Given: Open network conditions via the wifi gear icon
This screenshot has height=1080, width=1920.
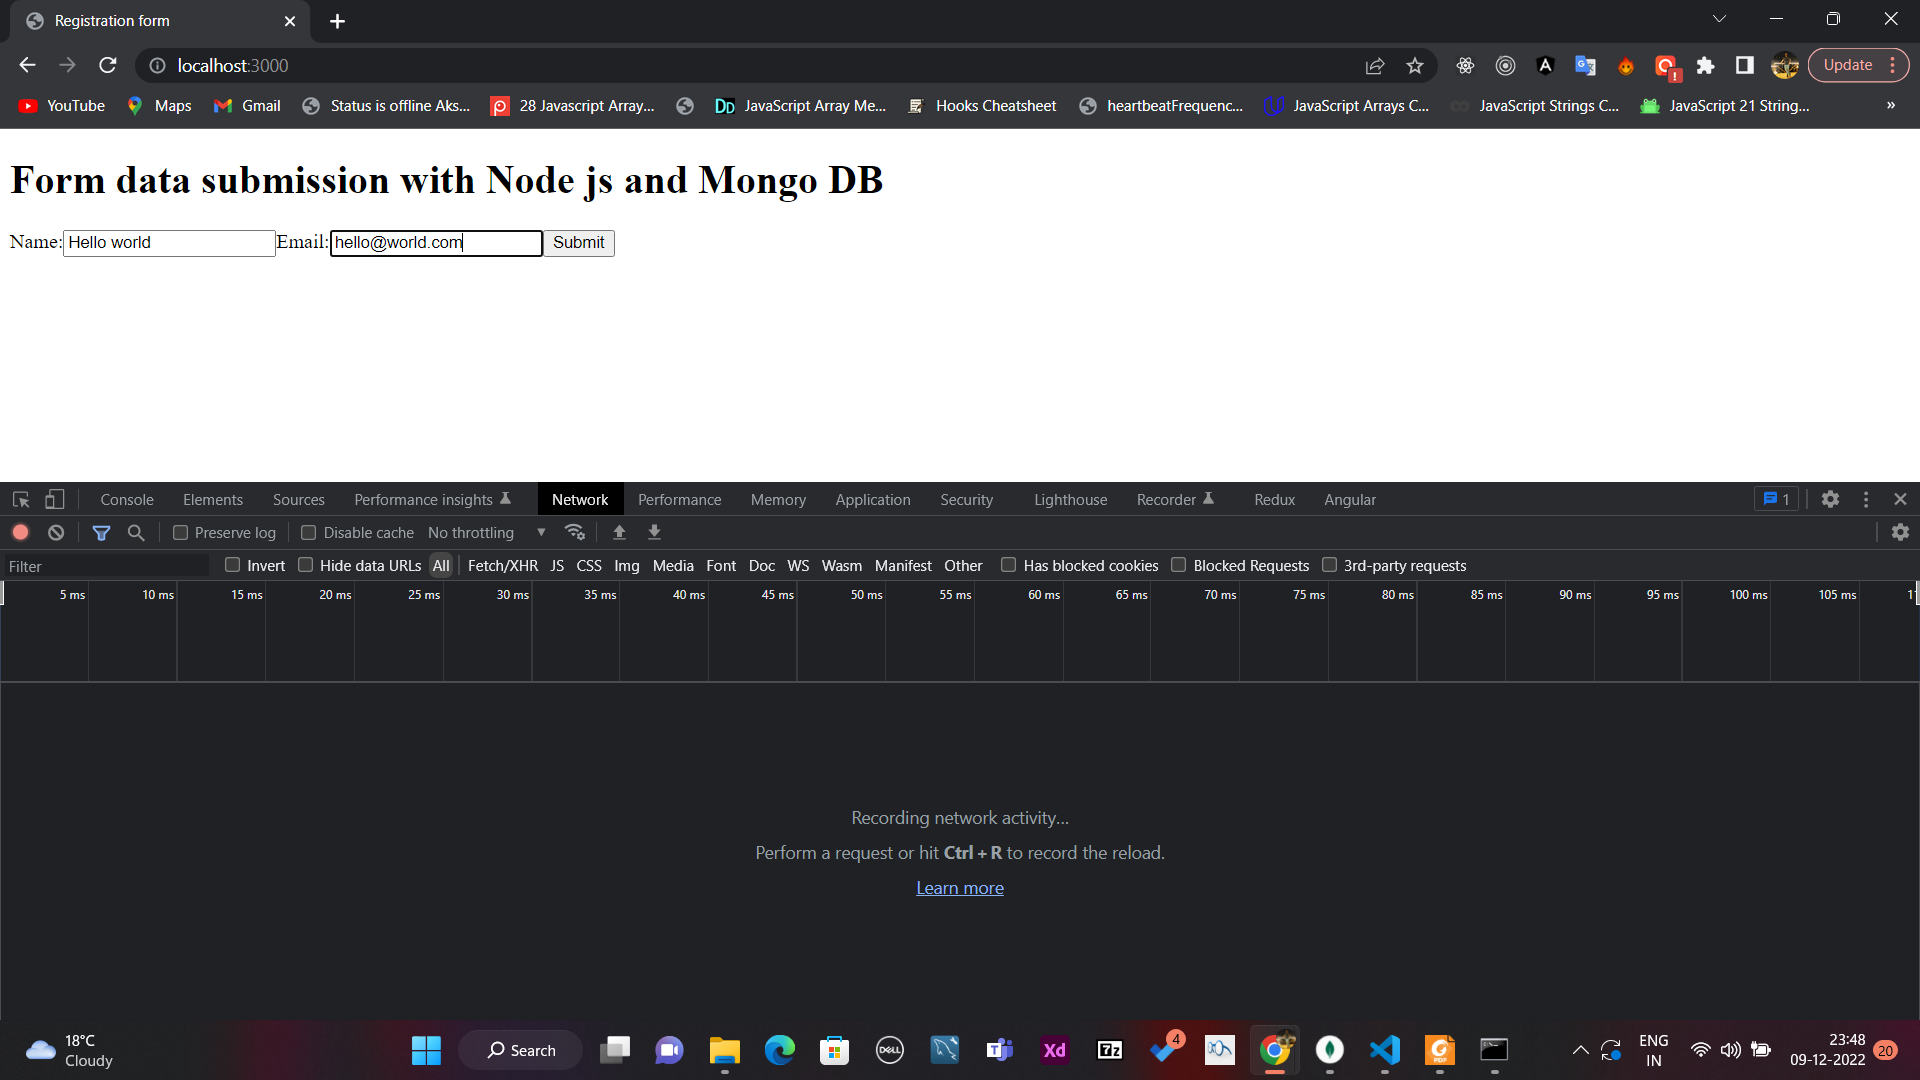Looking at the screenshot, I should [x=575, y=532].
